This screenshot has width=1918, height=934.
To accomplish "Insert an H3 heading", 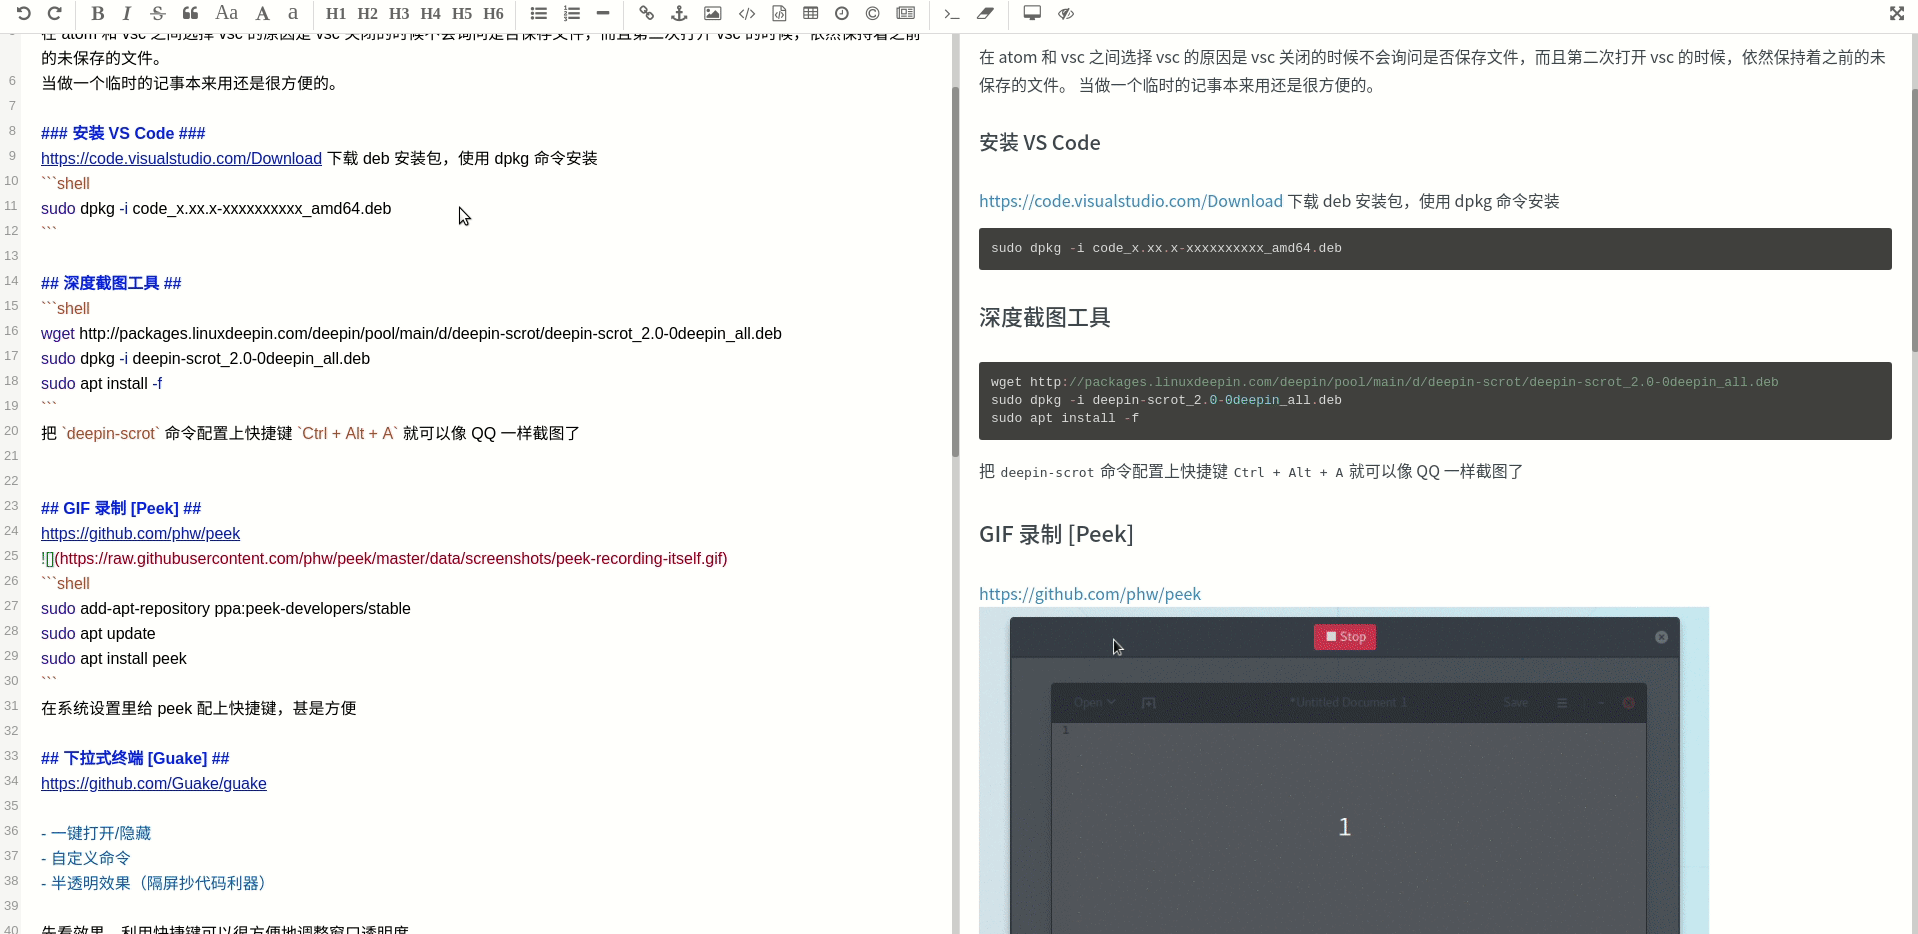I will 399,14.
